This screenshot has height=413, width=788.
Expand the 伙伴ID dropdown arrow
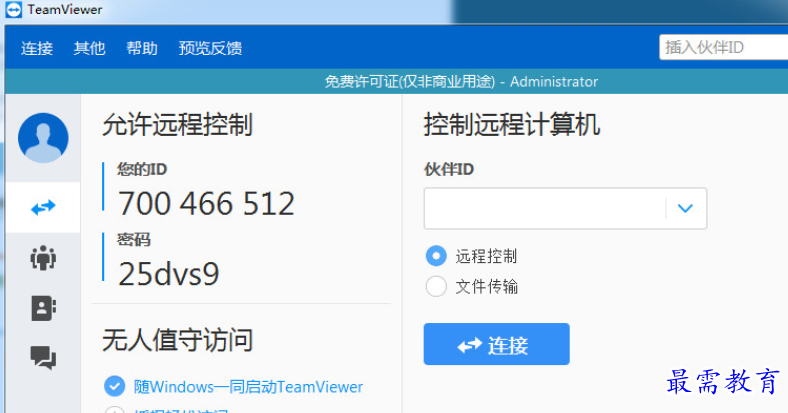point(685,208)
